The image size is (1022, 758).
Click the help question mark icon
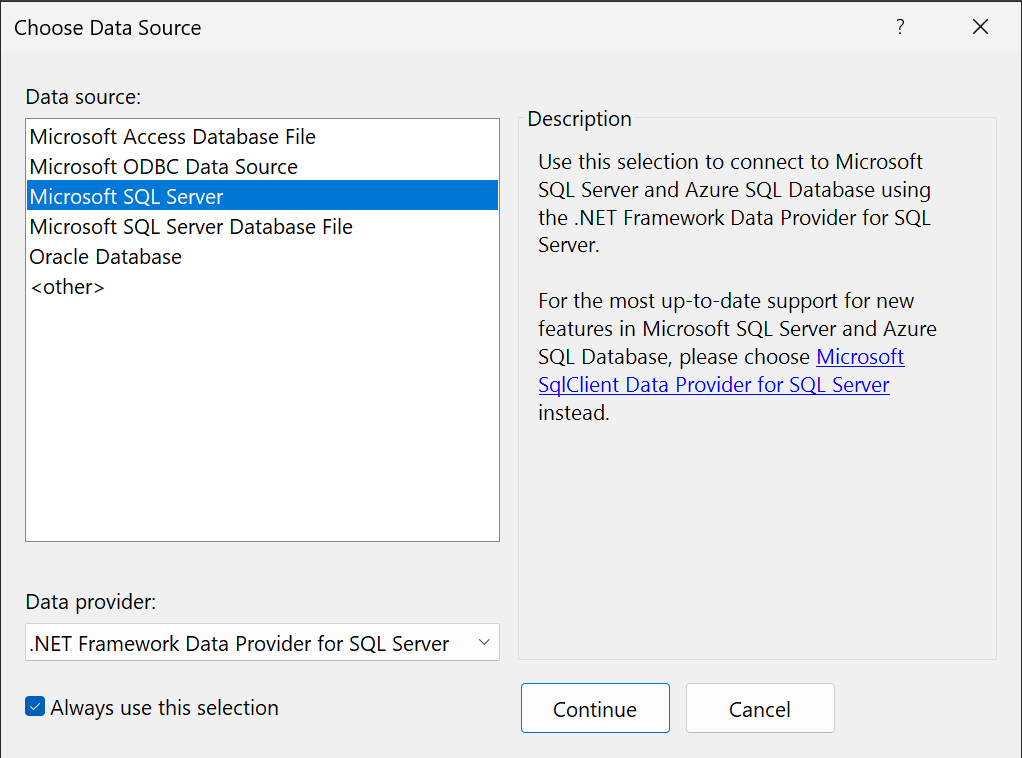click(900, 27)
